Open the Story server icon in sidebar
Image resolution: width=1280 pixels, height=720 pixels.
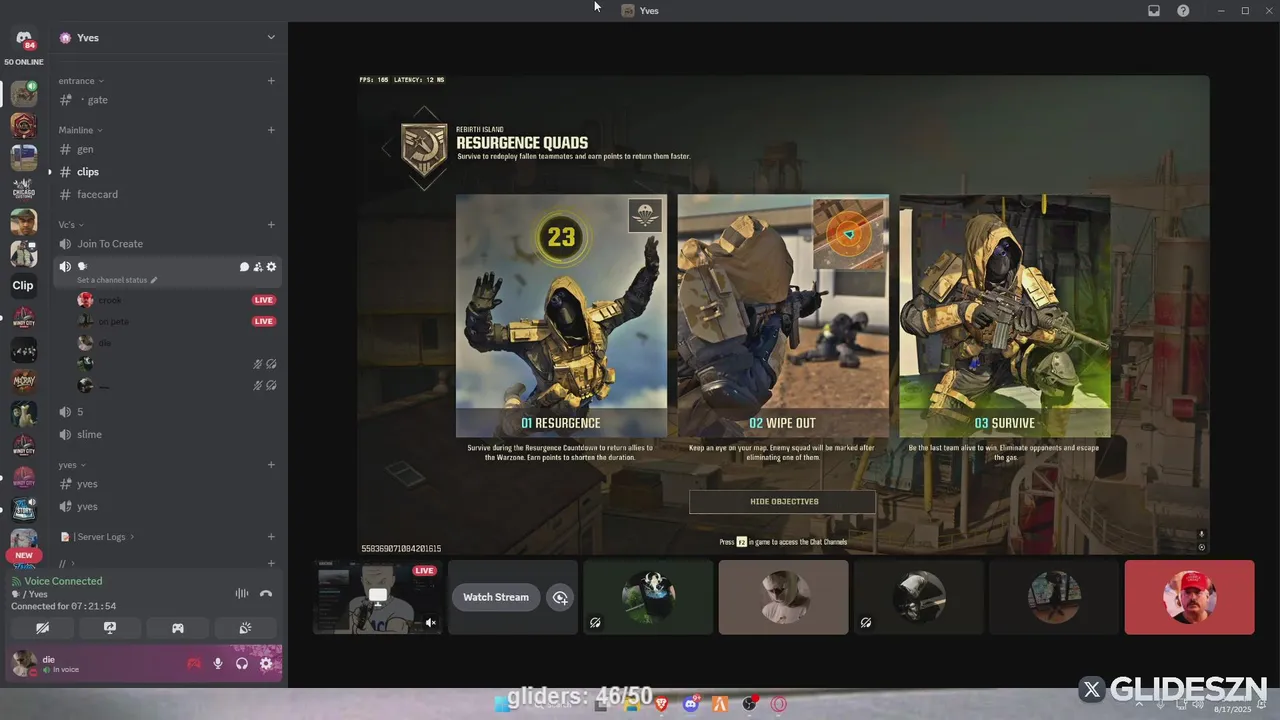[24, 508]
